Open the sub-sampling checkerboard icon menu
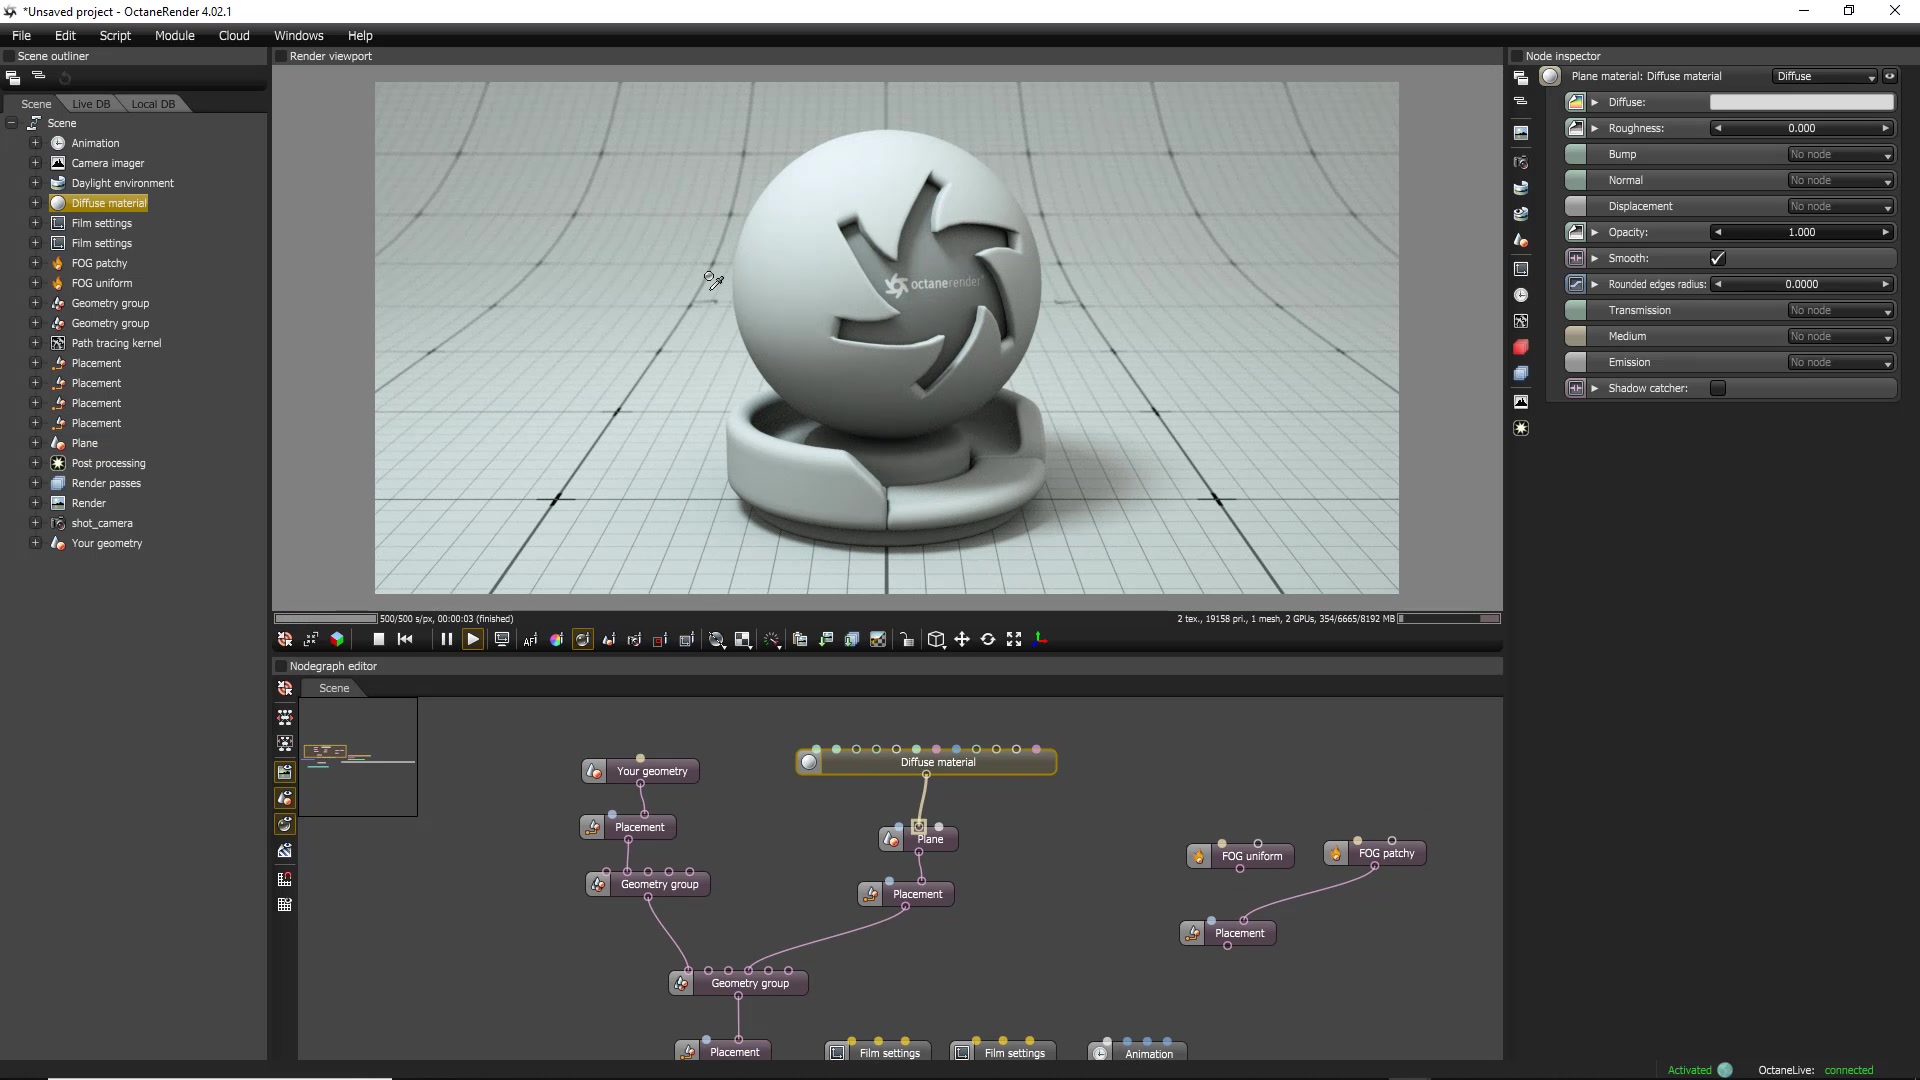This screenshot has width=1920, height=1080. [x=743, y=640]
